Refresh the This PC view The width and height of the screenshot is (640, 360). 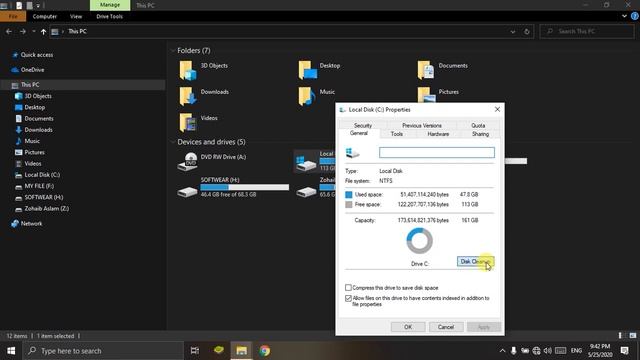pos(527,31)
